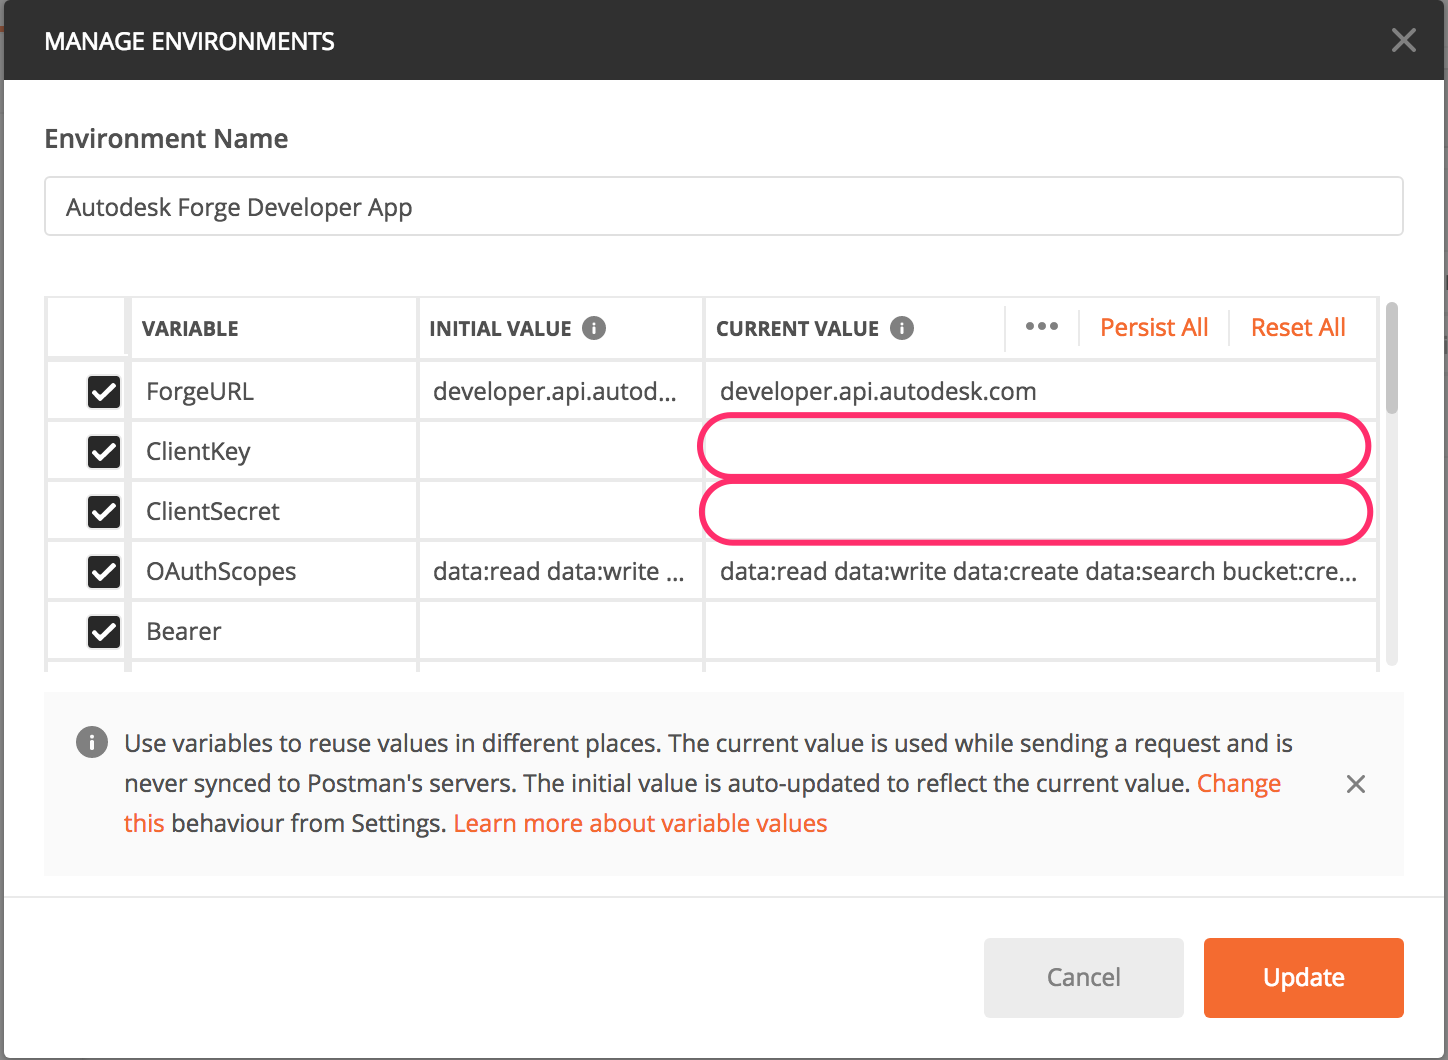Click the Initial Value info icon
1448x1060 pixels.
click(x=594, y=328)
